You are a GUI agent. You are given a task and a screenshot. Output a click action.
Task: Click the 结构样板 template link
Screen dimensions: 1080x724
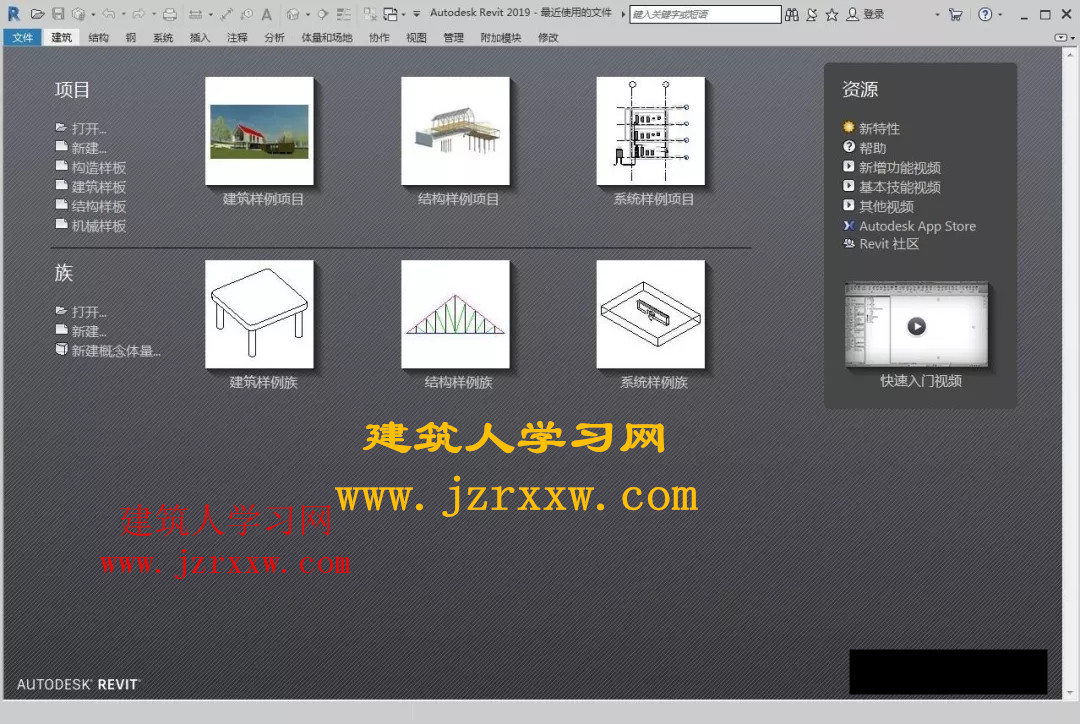[x=91, y=205]
